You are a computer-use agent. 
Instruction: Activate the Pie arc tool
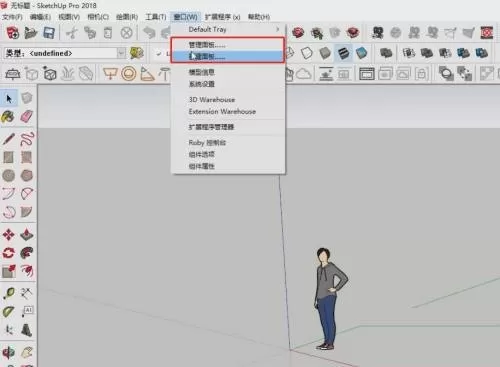pos(27,211)
